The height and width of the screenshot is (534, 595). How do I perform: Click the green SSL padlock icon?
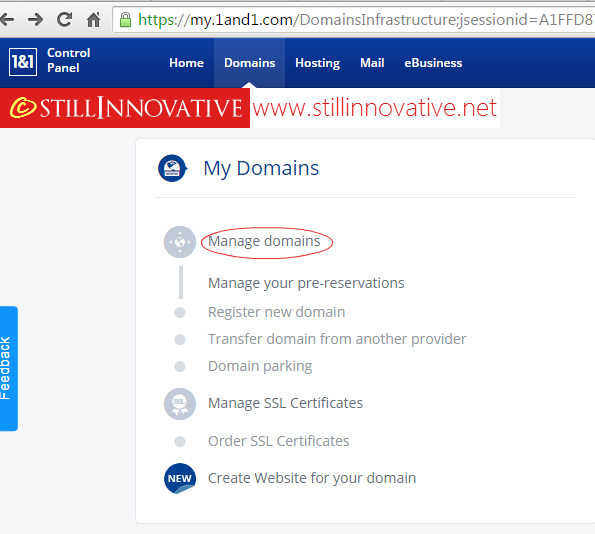coord(125,20)
